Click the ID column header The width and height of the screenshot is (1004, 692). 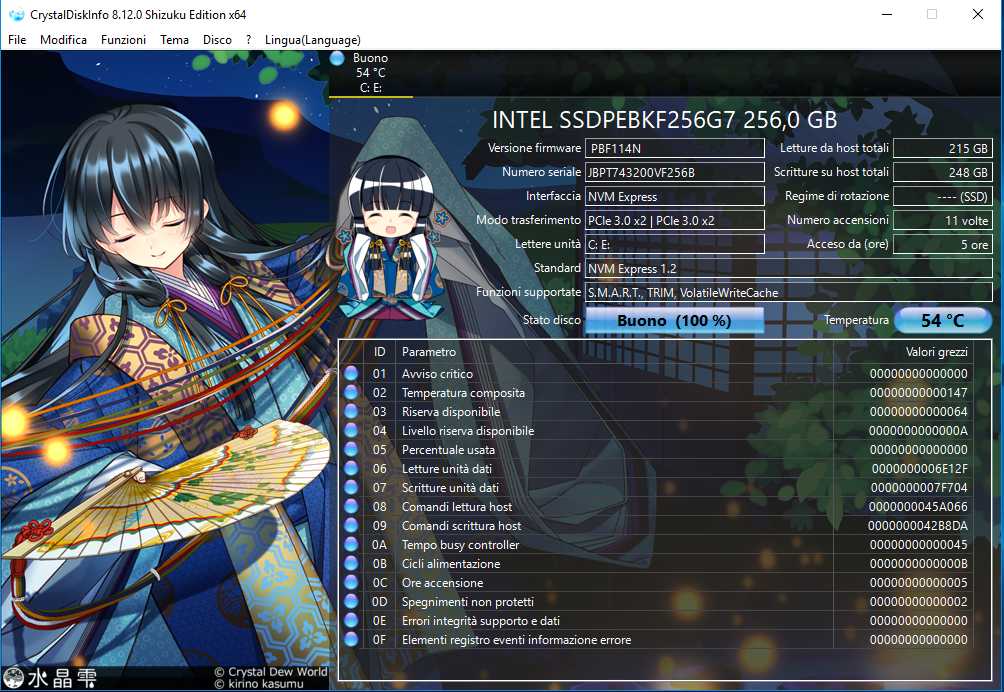point(379,352)
